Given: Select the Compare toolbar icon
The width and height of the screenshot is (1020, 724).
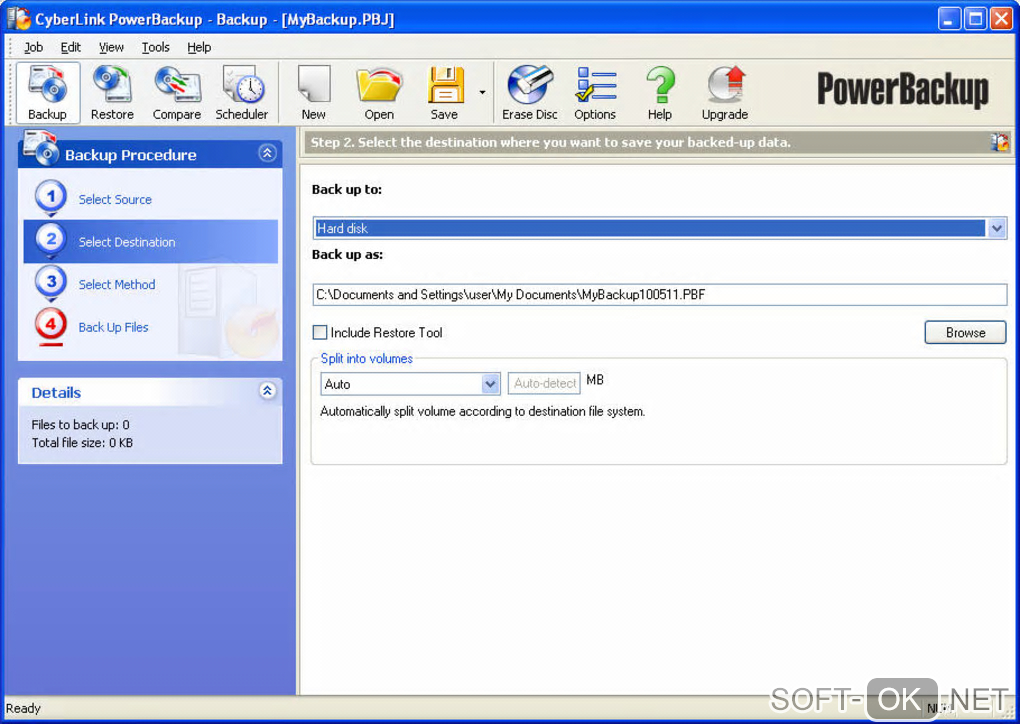Looking at the screenshot, I should (x=177, y=92).
